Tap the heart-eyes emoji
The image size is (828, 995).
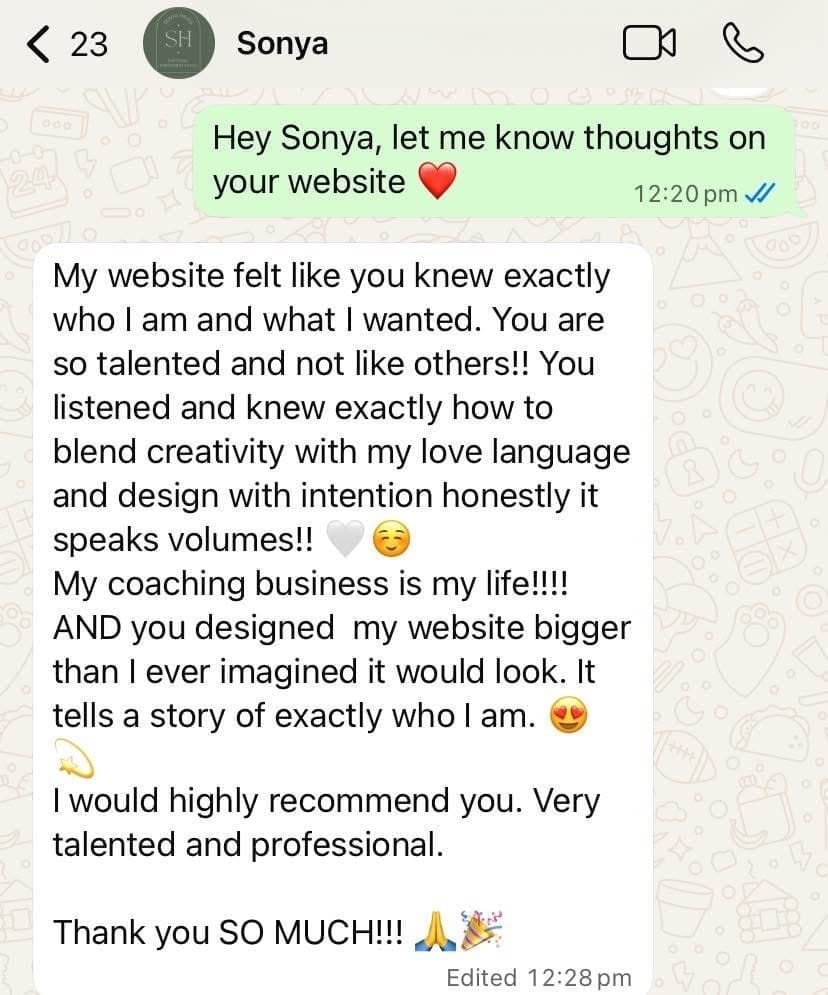point(569,717)
